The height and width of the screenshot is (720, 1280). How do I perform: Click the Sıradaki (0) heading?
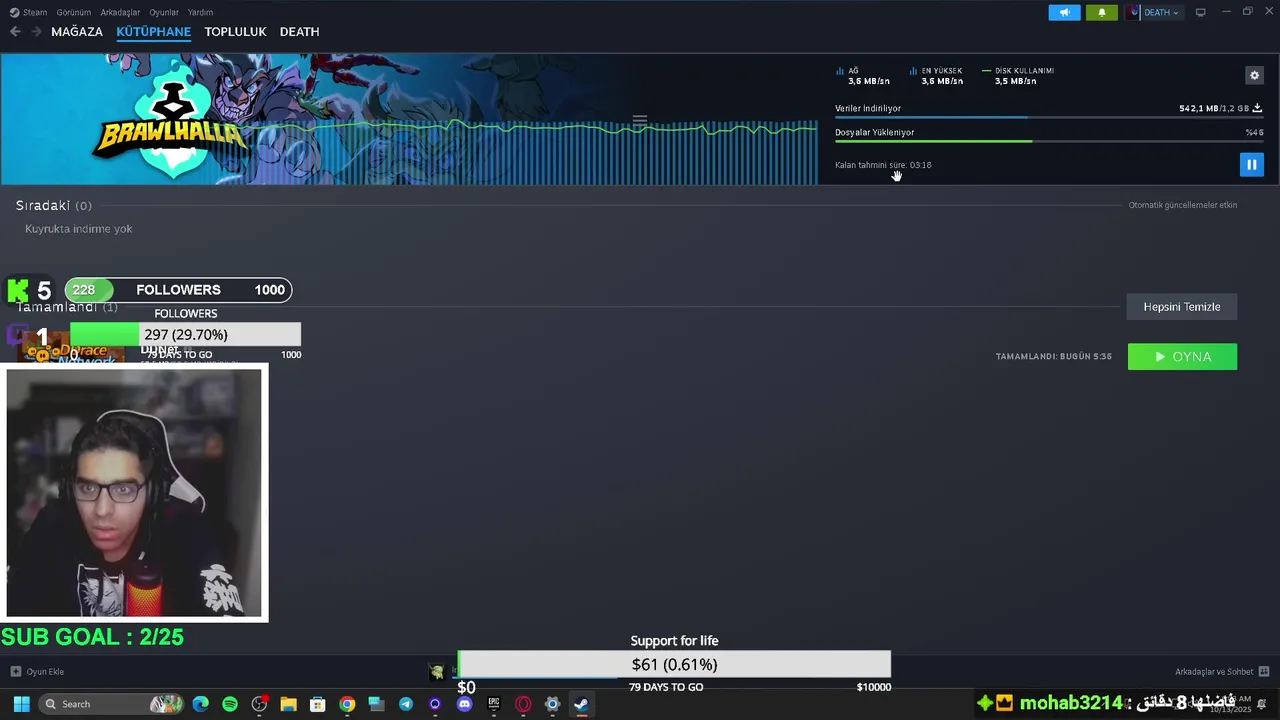tap(54, 205)
